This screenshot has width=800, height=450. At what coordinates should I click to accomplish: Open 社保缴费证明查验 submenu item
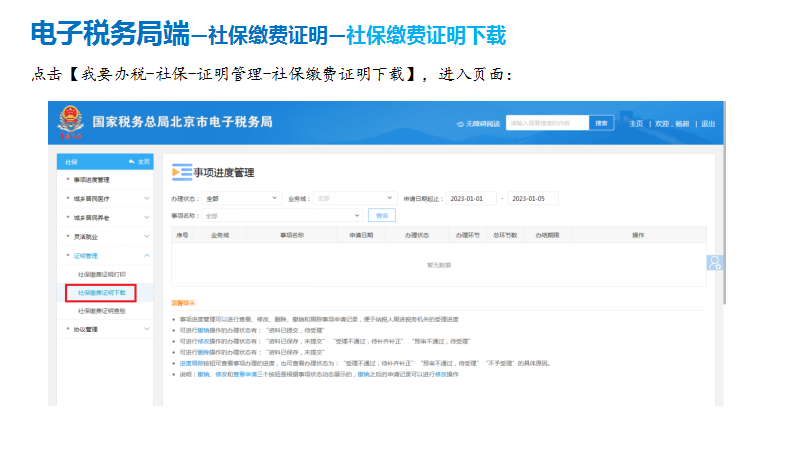[x=102, y=311]
